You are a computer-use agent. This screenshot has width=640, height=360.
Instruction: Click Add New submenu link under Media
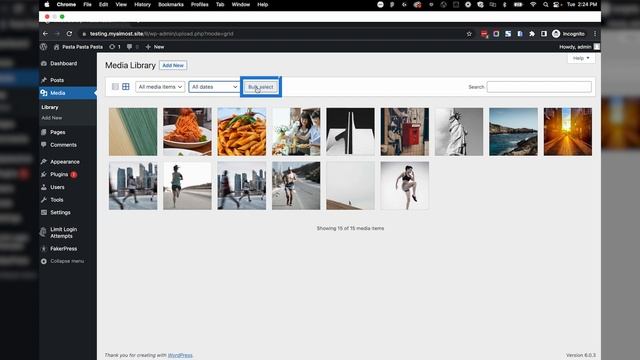pyautogui.click(x=52, y=118)
